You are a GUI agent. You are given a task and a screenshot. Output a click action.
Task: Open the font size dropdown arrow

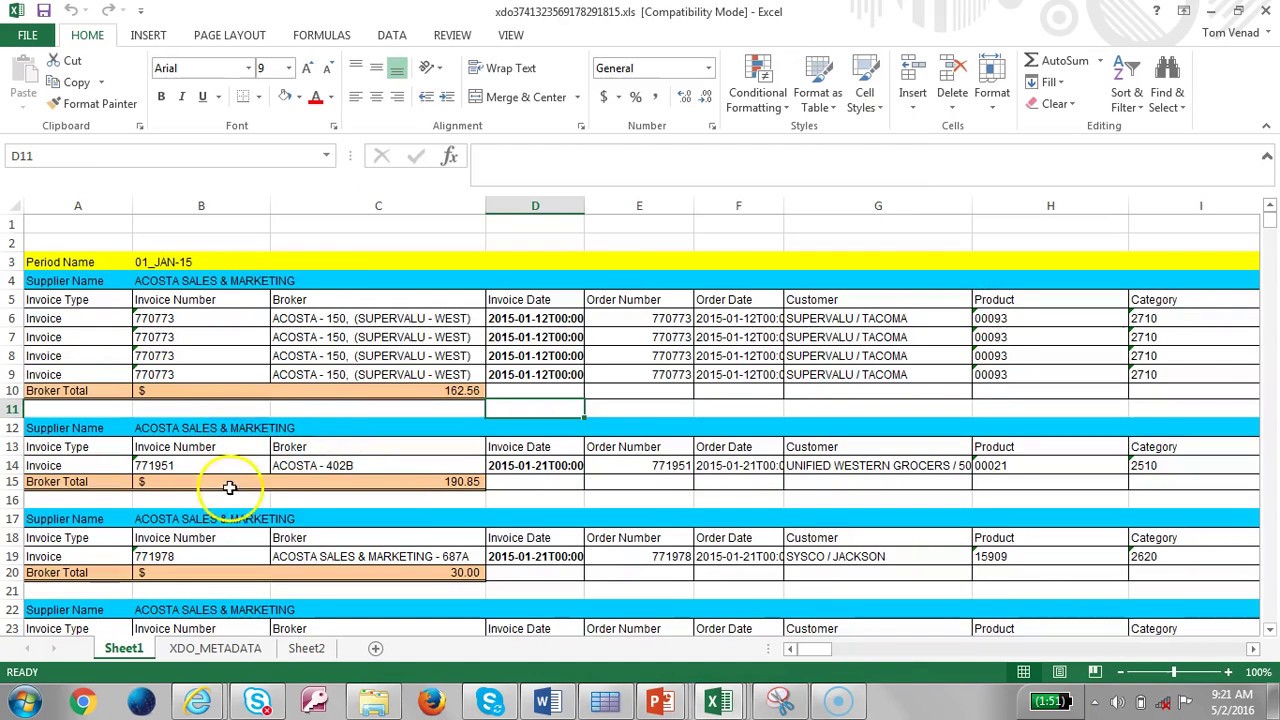pyautogui.click(x=289, y=68)
